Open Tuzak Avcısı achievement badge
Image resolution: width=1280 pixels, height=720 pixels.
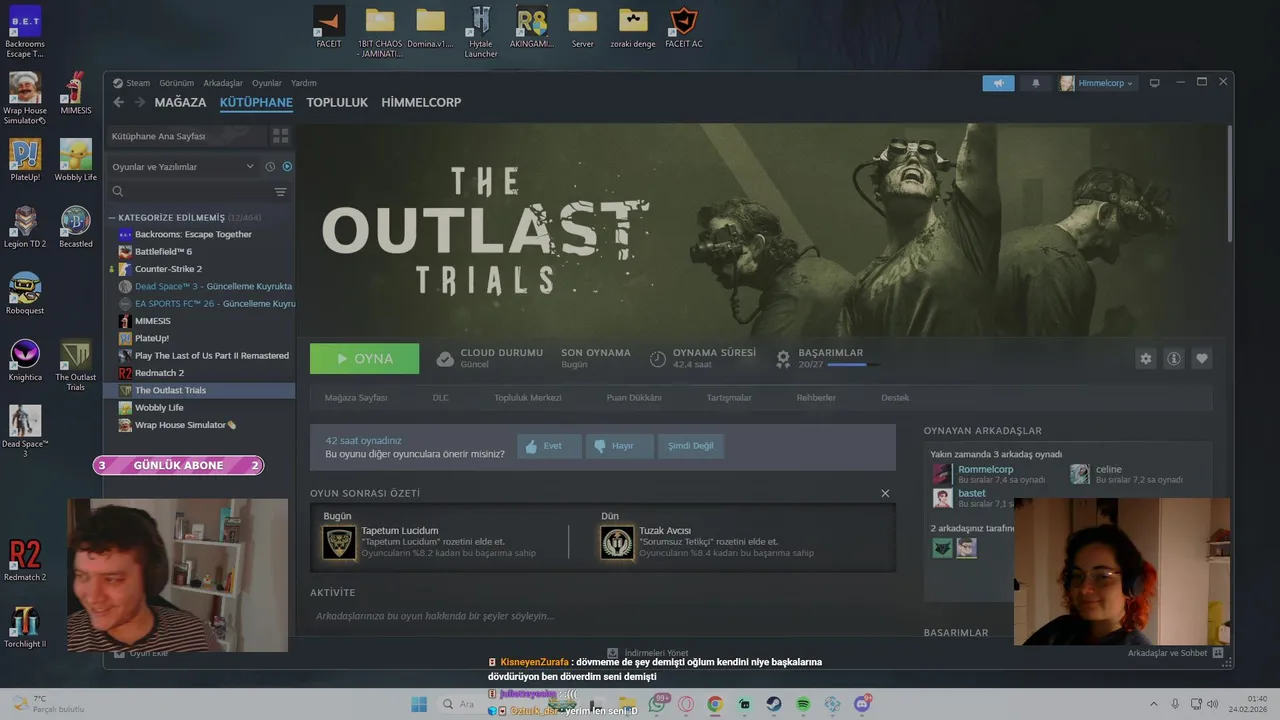(617, 542)
